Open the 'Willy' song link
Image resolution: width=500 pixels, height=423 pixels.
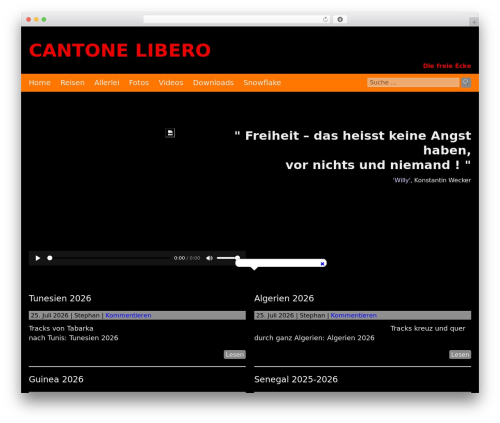401,180
